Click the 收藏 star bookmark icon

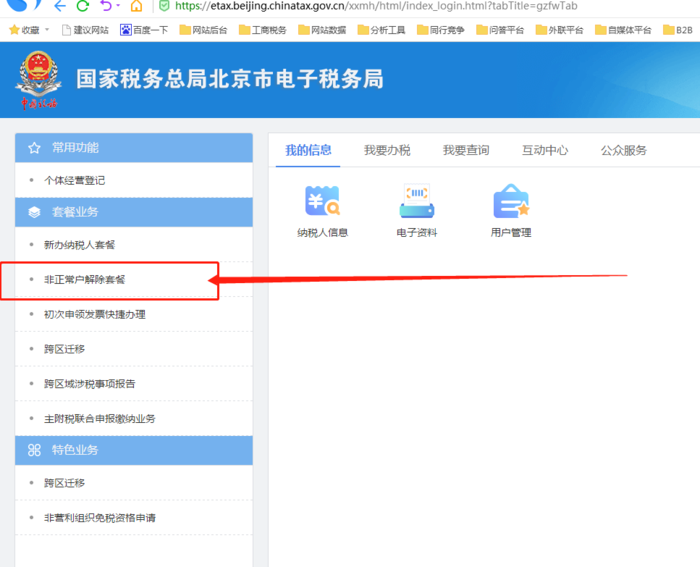pos(14,30)
